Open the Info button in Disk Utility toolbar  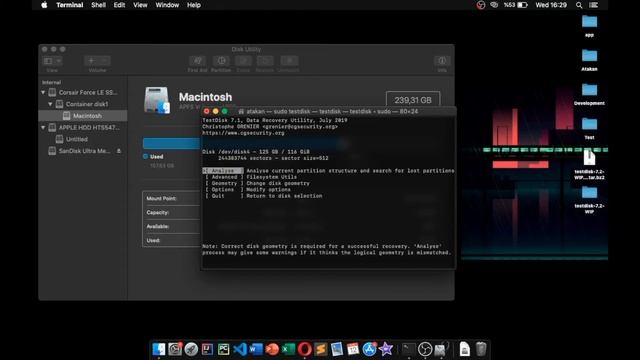point(442,61)
